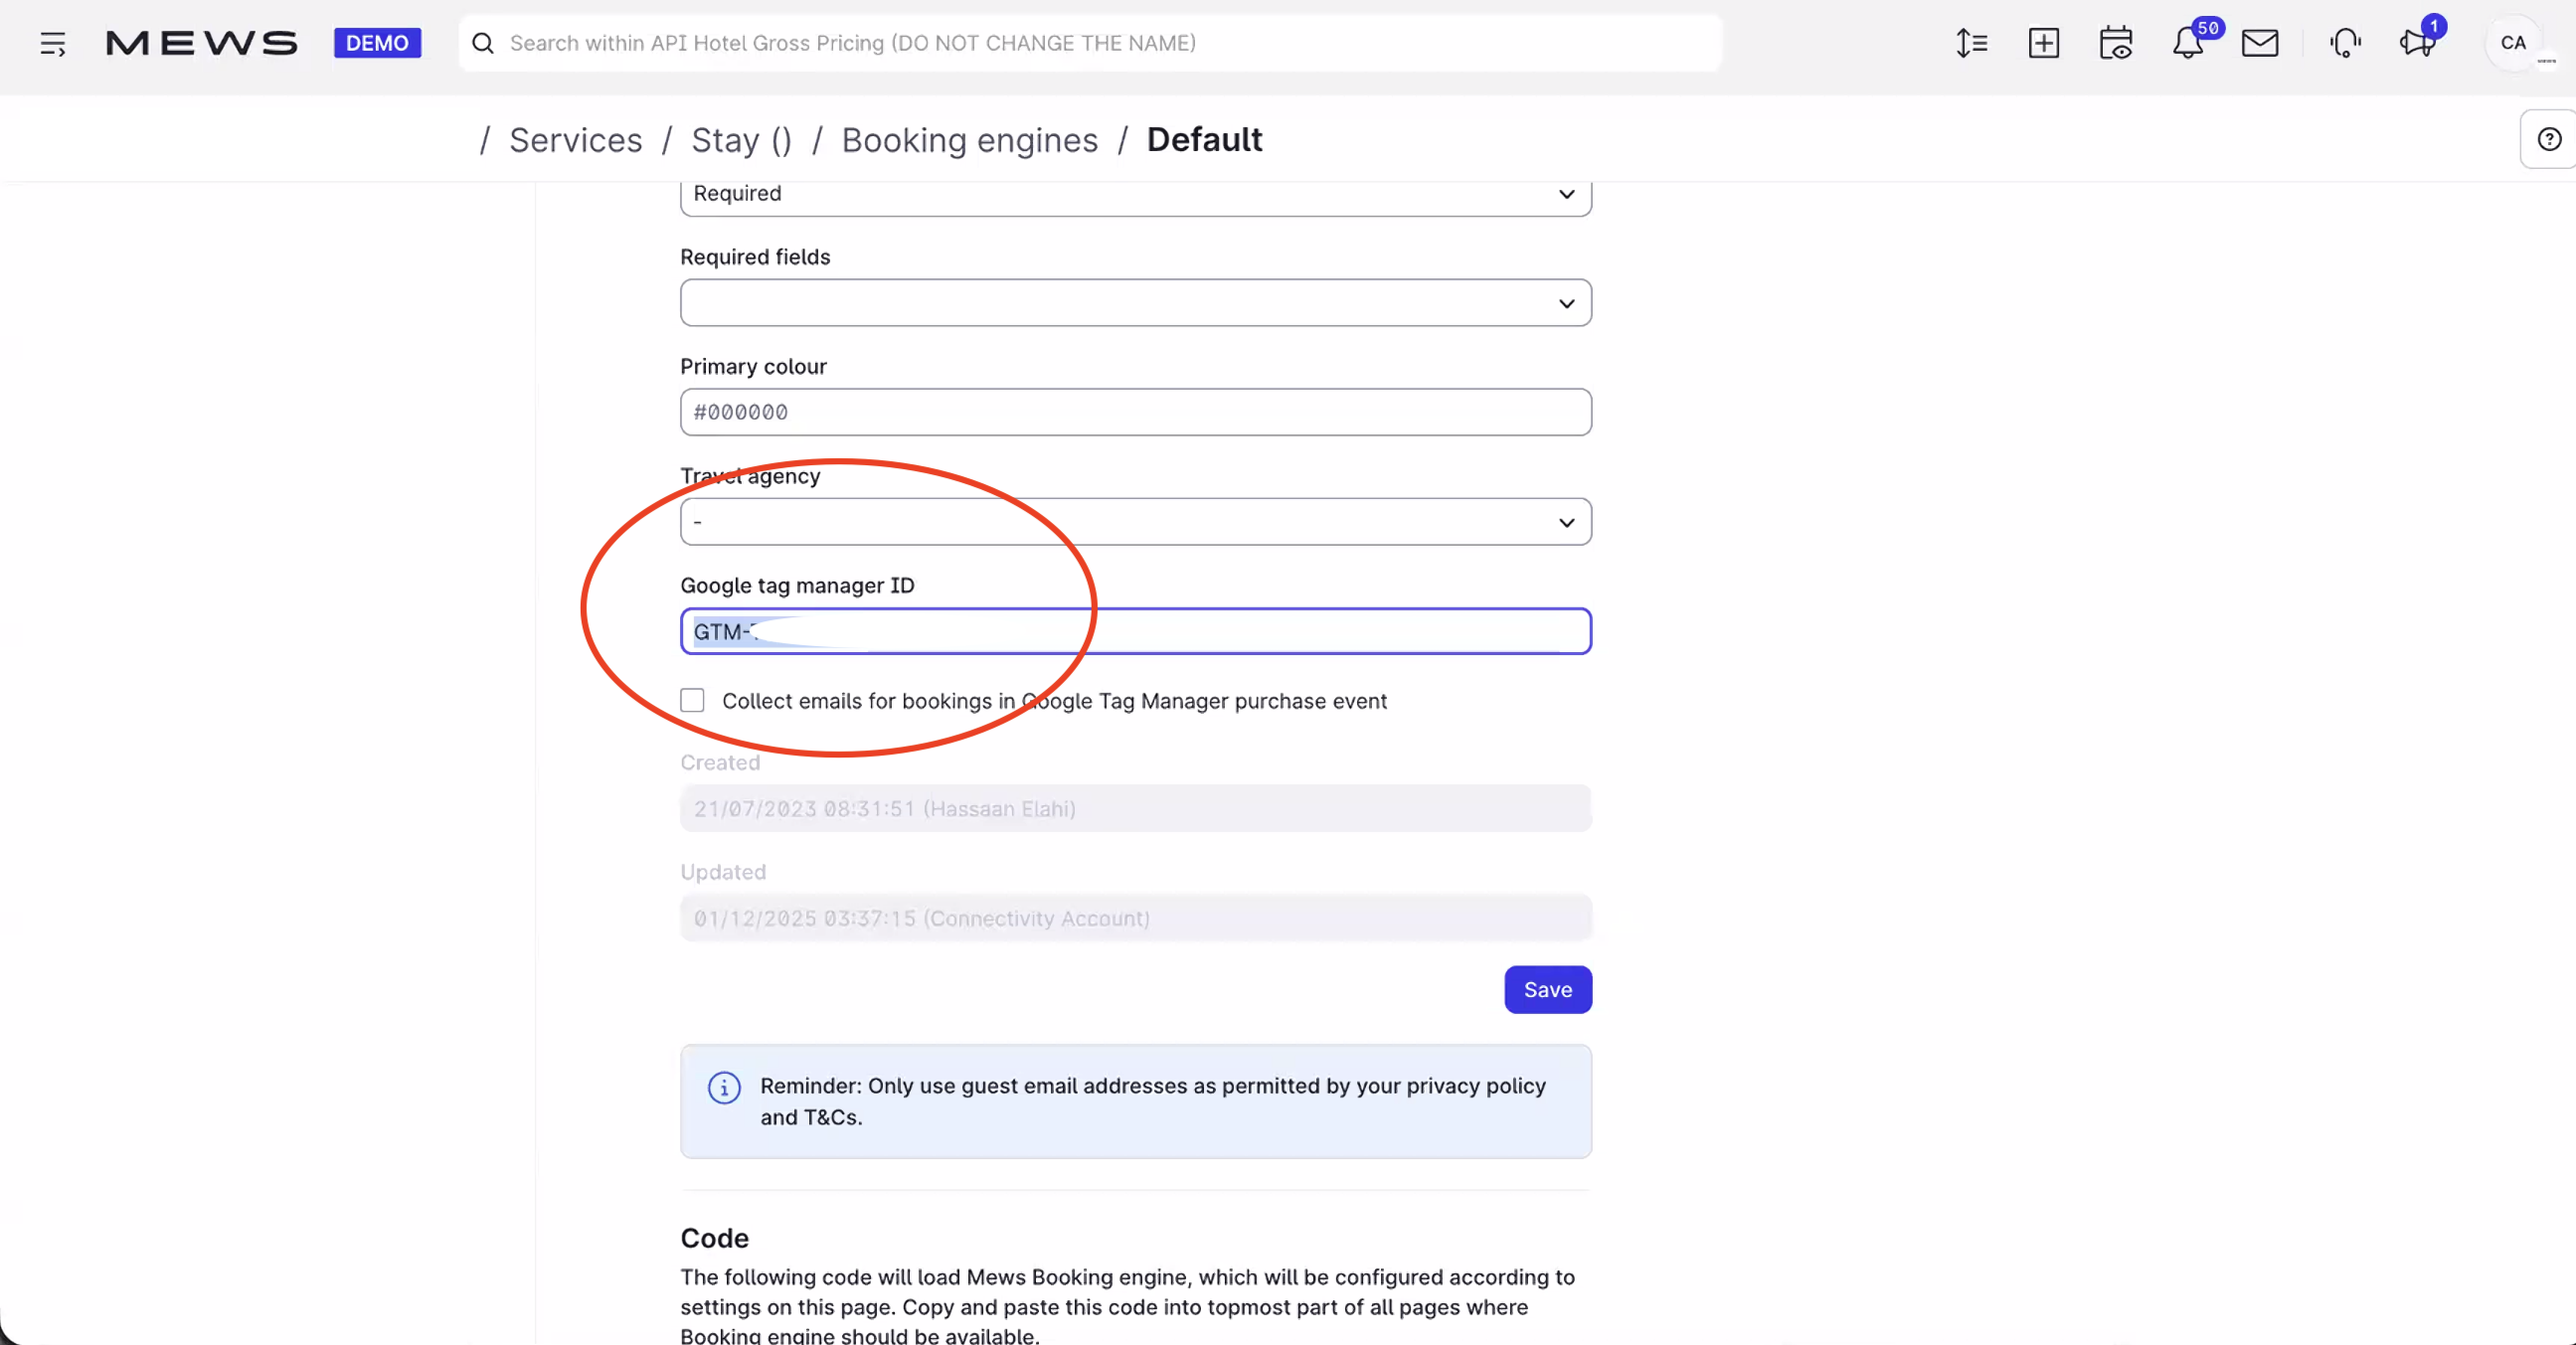The image size is (2576, 1345).
Task: Open the megaphone announcements icon
Action: point(2417,43)
